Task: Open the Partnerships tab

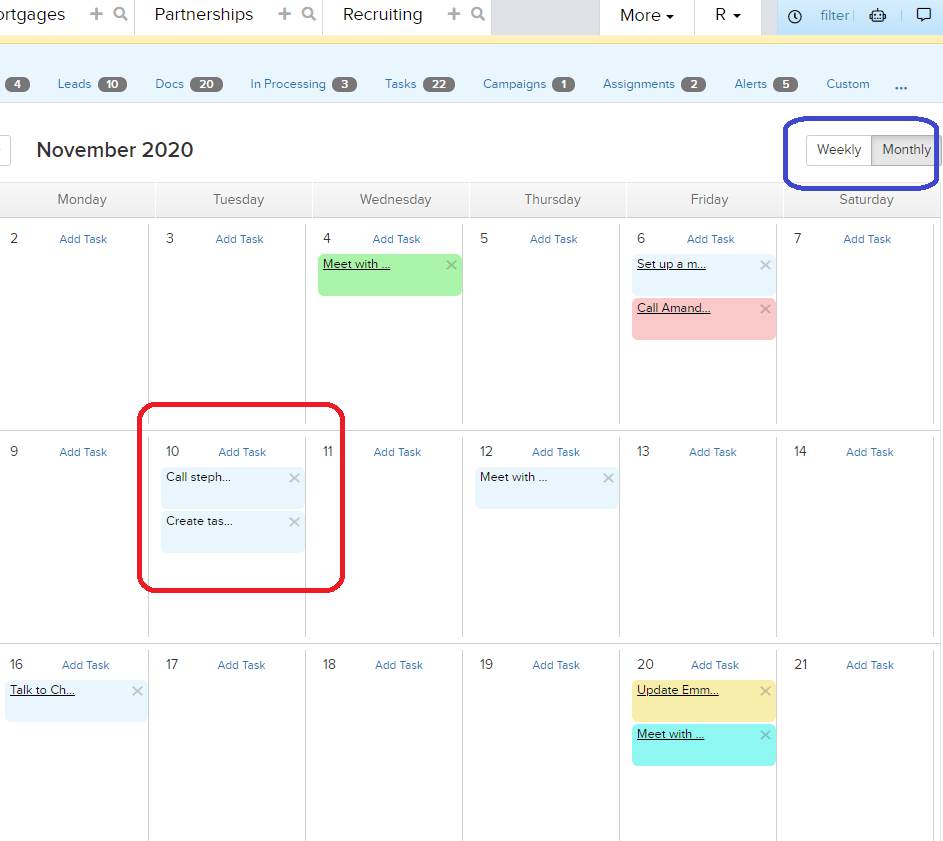Action: tap(204, 14)
